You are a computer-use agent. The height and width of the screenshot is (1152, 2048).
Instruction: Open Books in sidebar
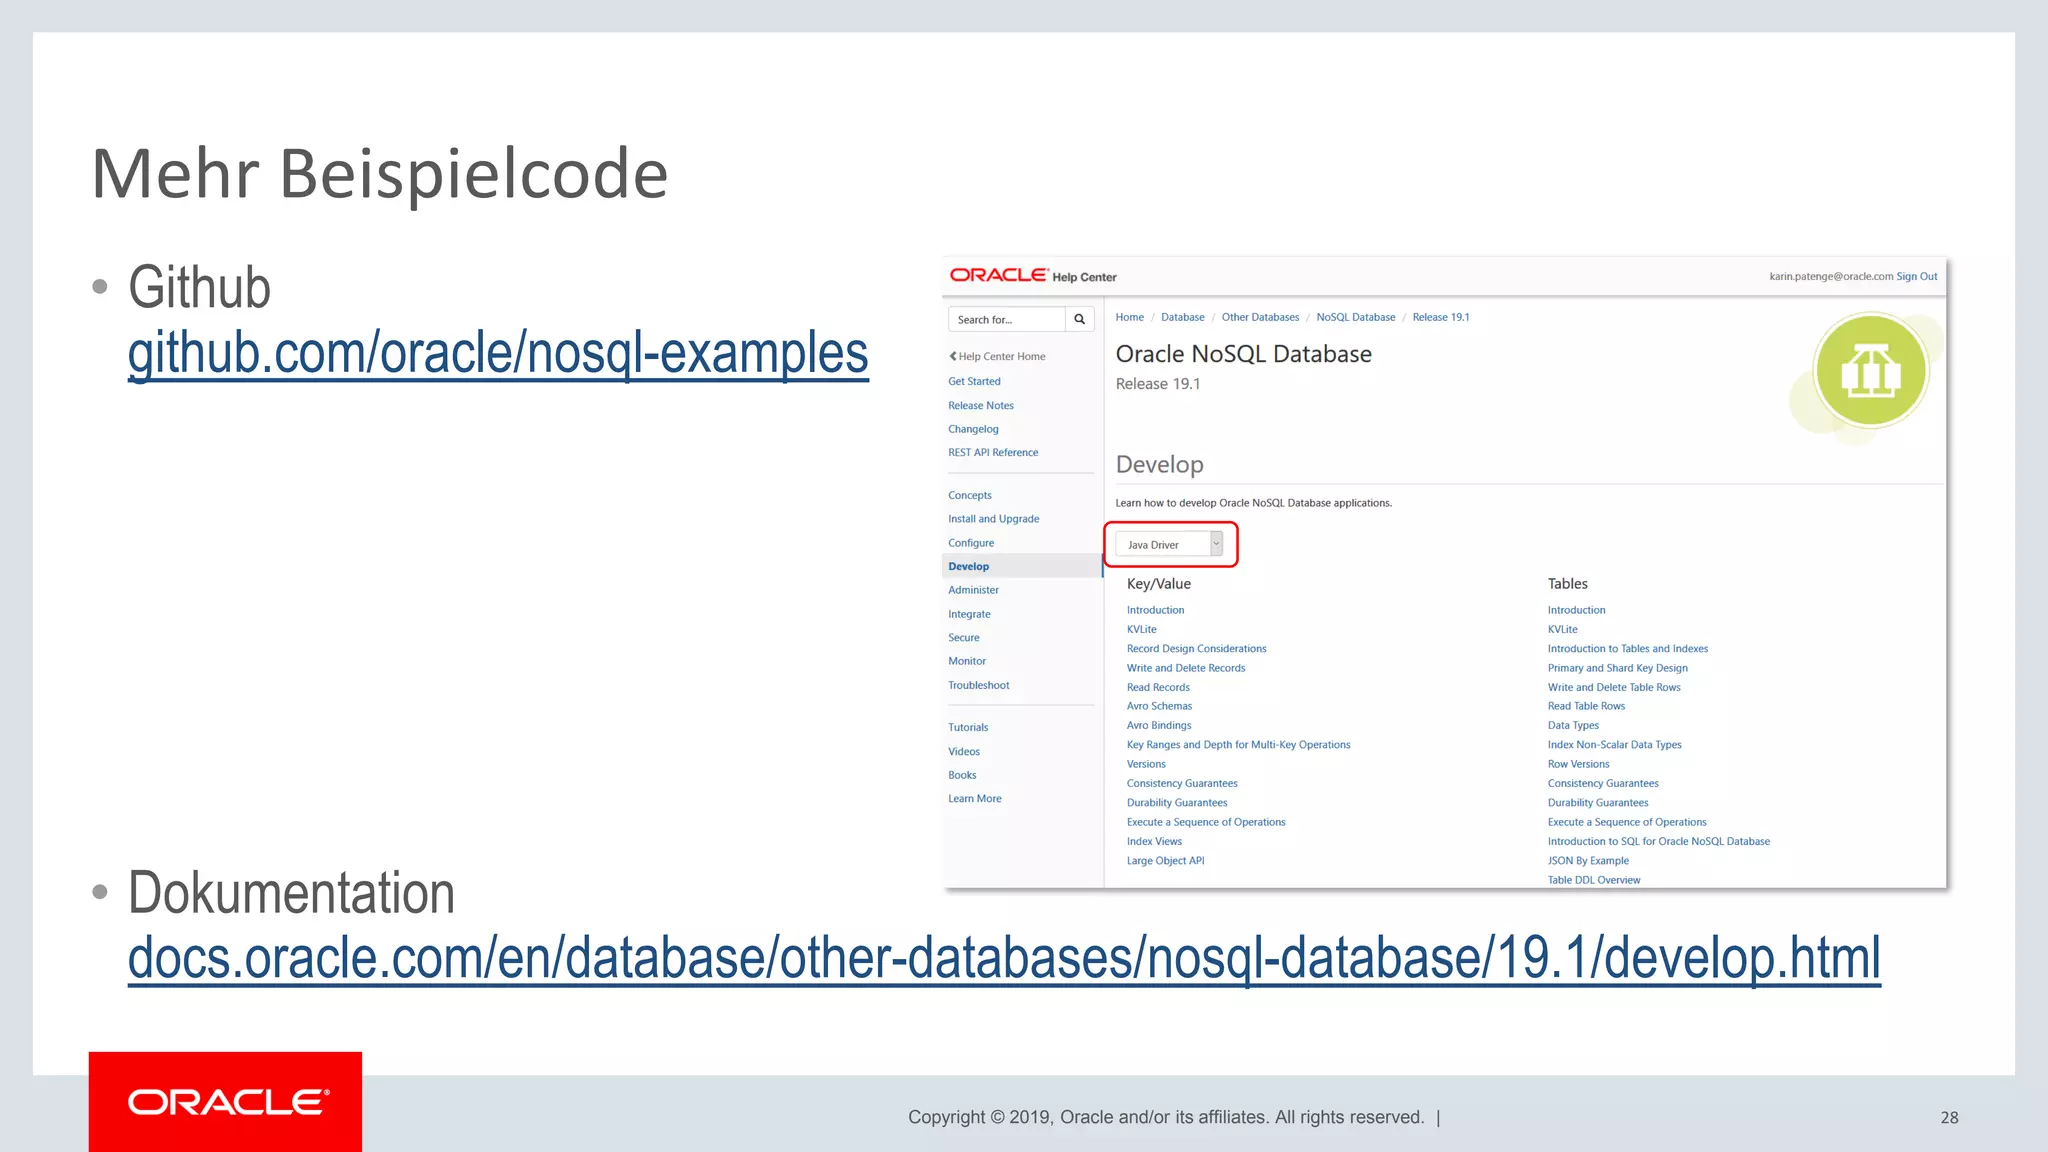coord(962,775)
